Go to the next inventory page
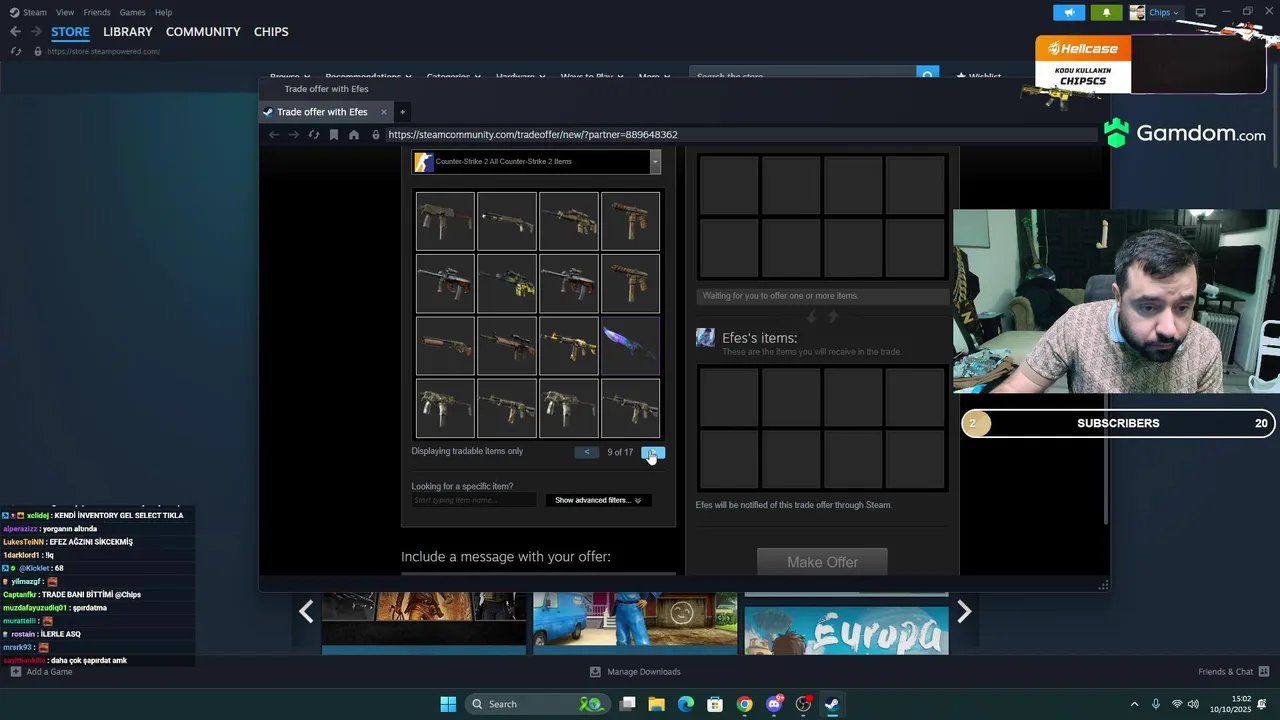The height and width of the screenshot is (720, 1280). (652, 452)
